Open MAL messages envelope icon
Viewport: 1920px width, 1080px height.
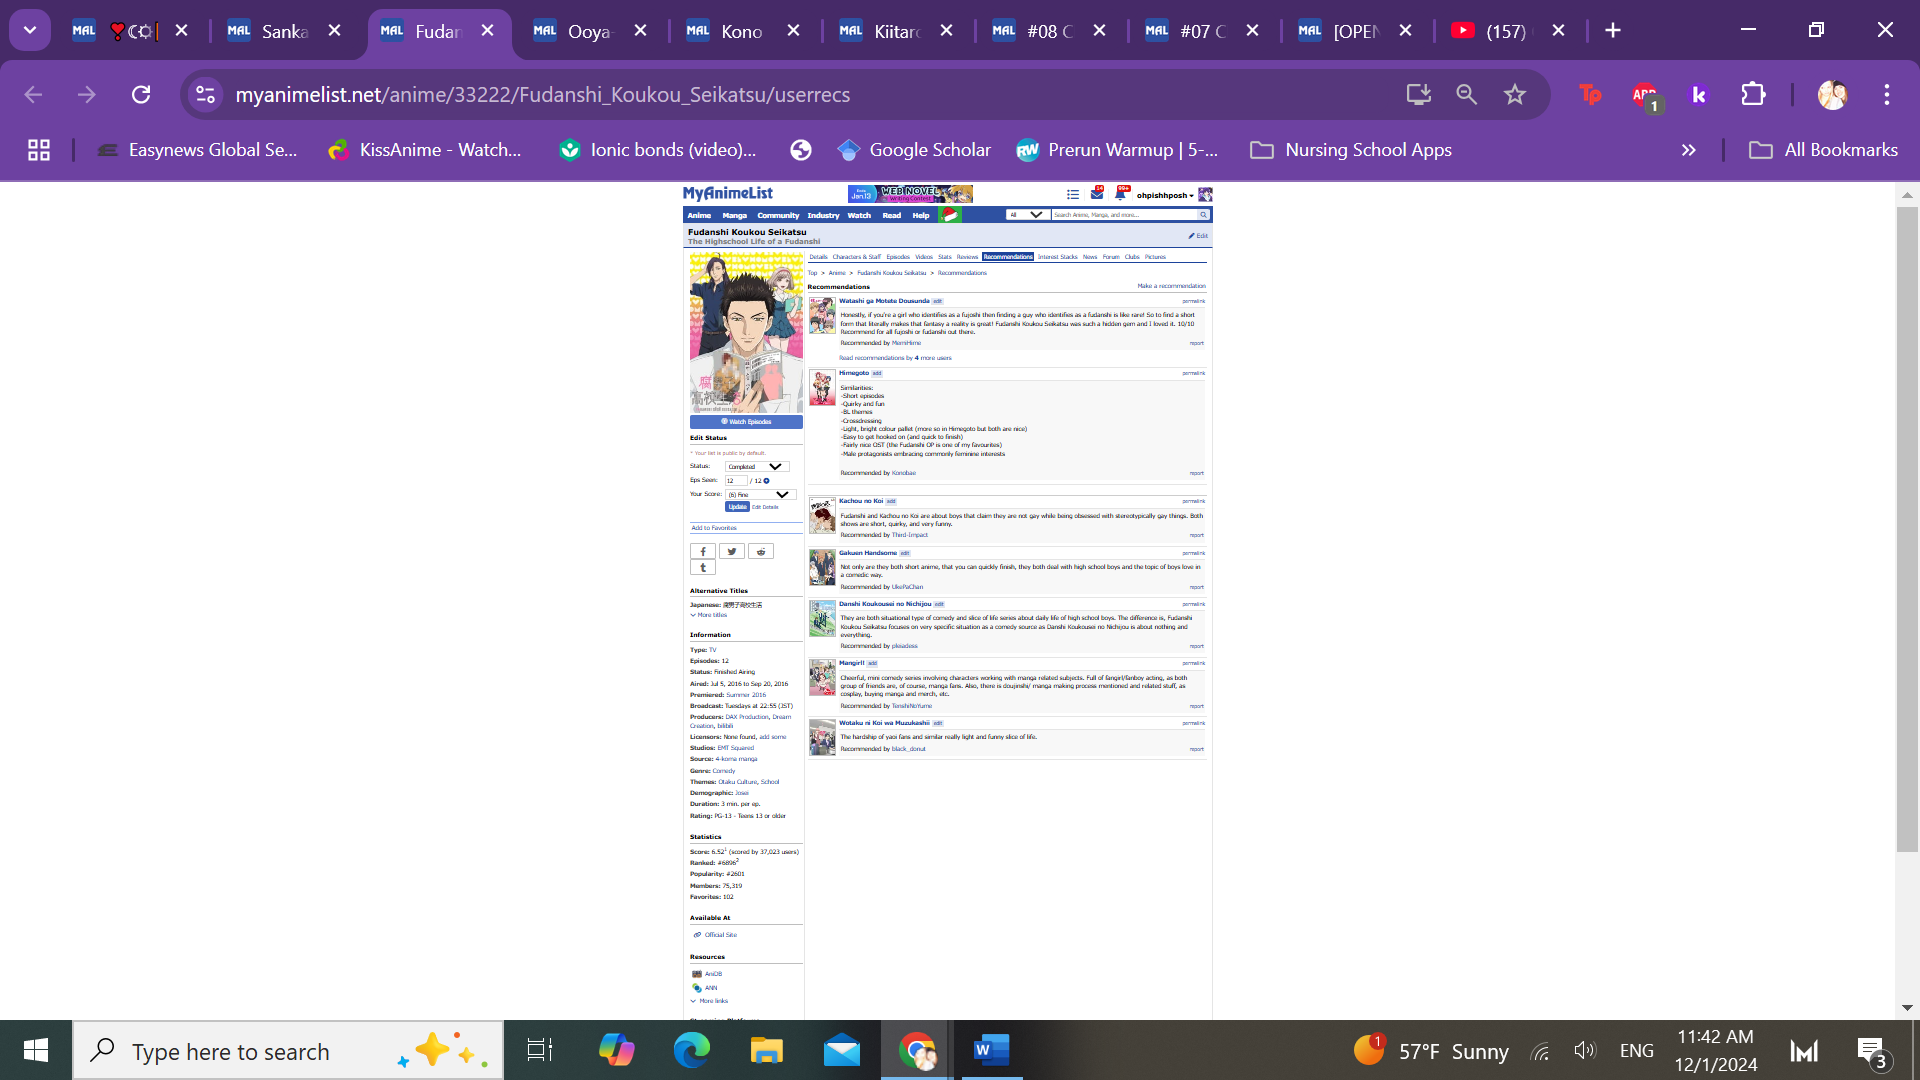pyautogui.click(x=1097, y=194)
